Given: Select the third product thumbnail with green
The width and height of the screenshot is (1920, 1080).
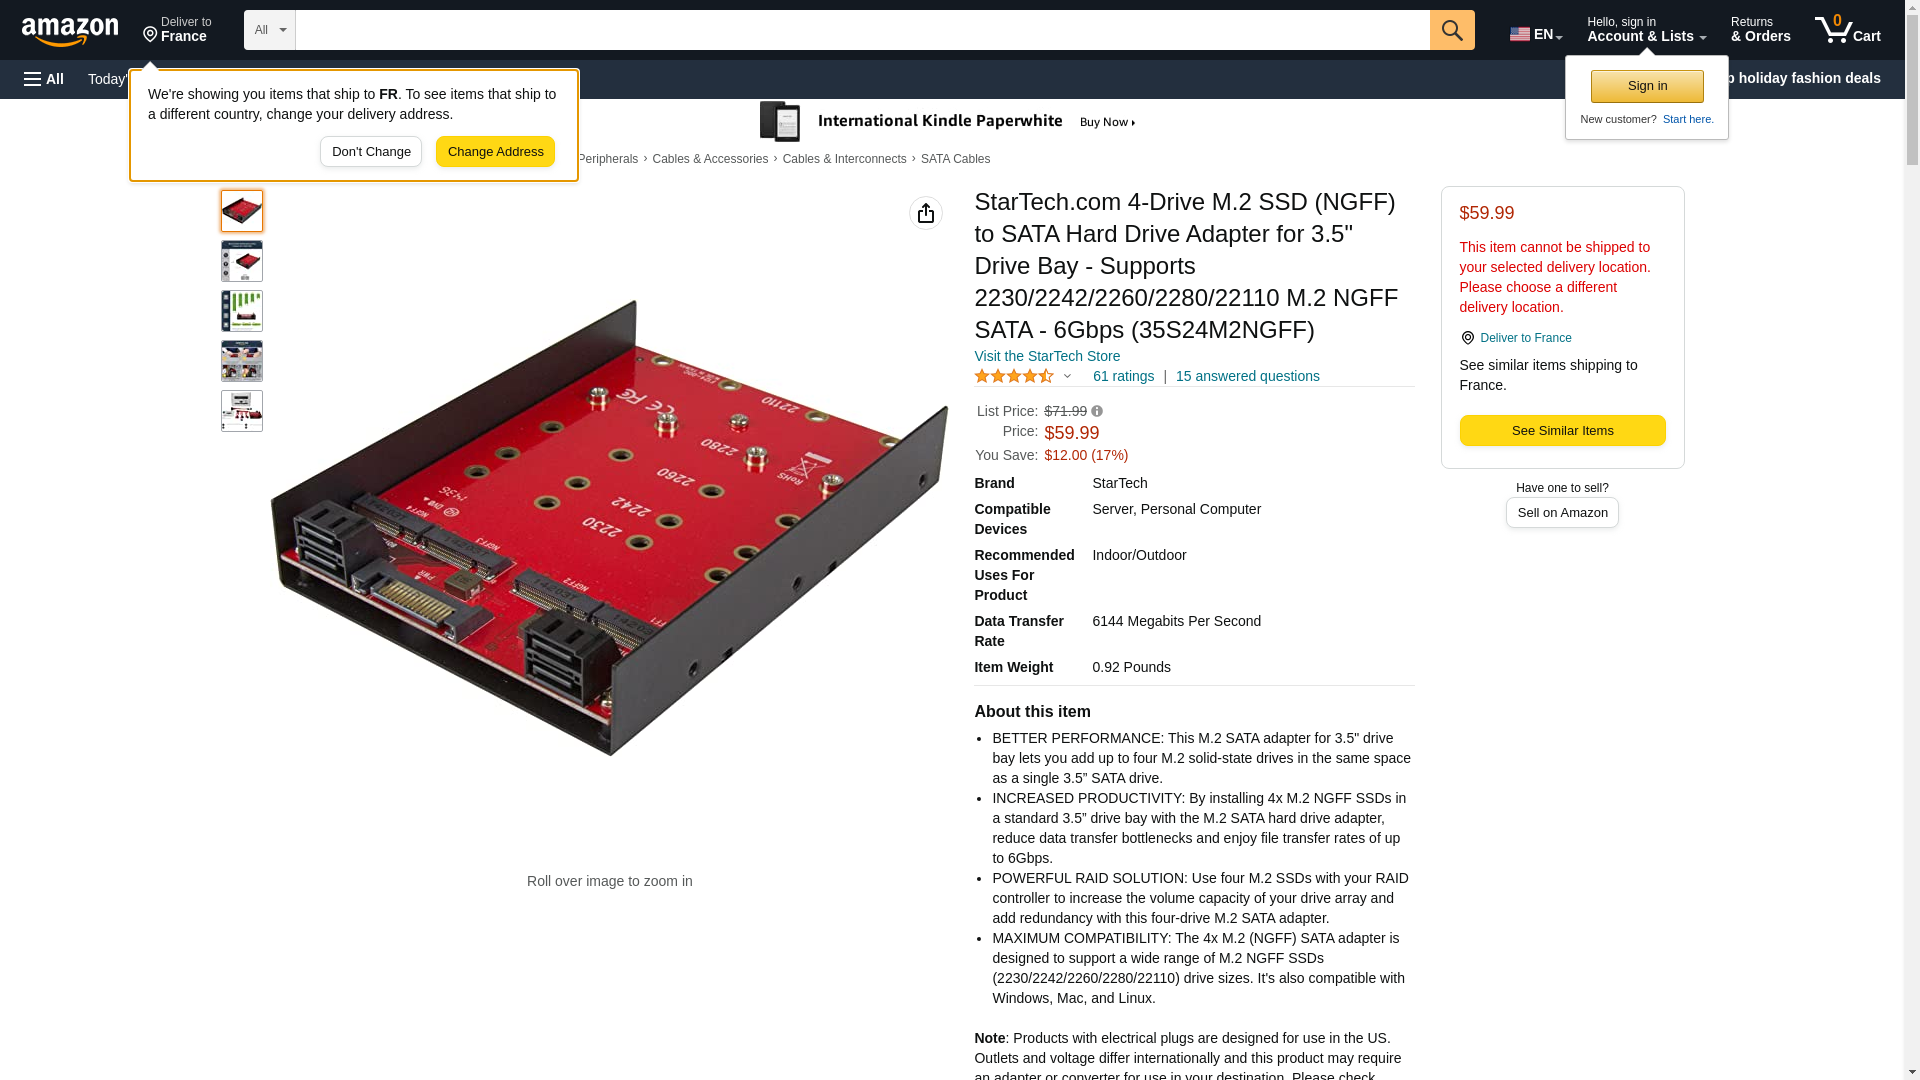Looking at the screenshot, I should [242, 311].
